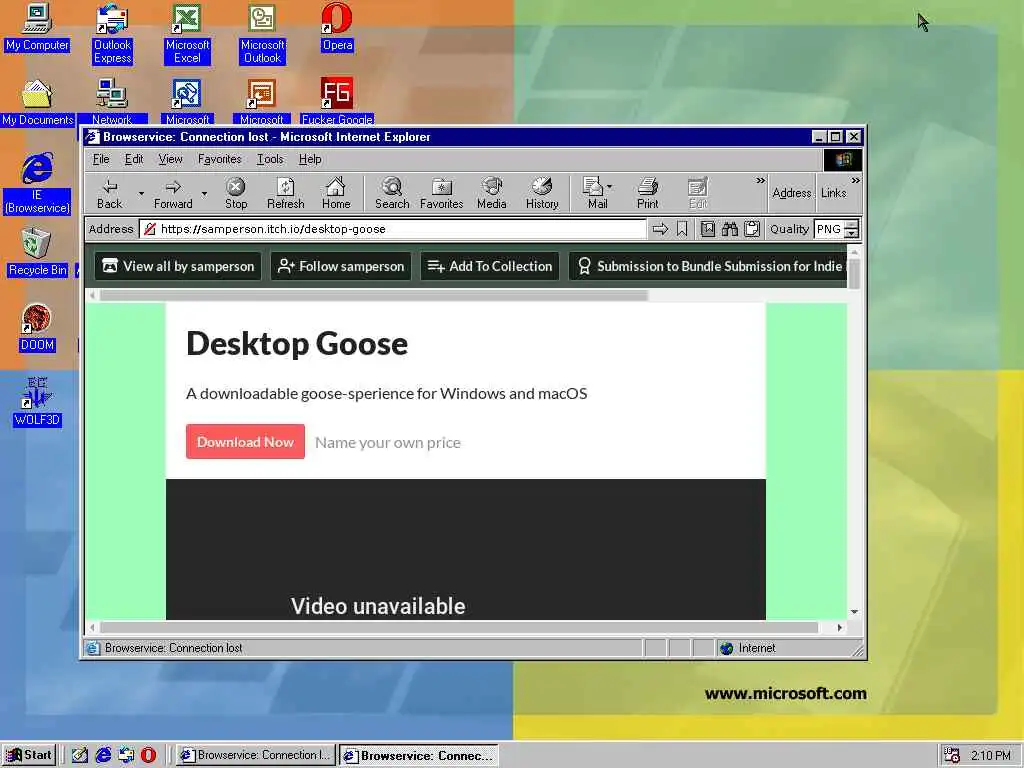Select the My Documents desktop icon

coord(37,103)
